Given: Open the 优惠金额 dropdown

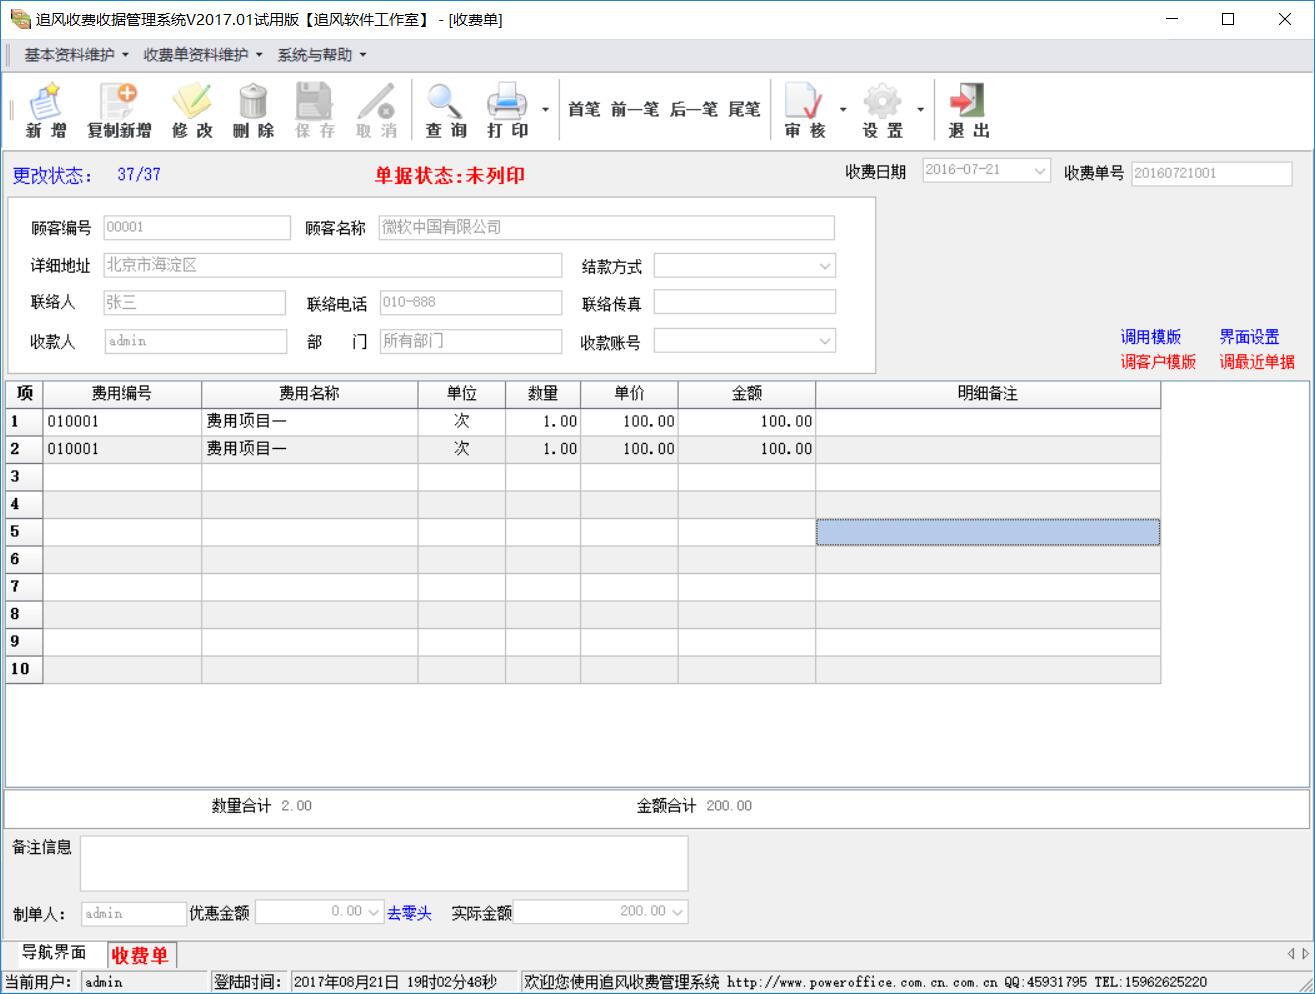Looking at the screenshot, I should point(374,912).
